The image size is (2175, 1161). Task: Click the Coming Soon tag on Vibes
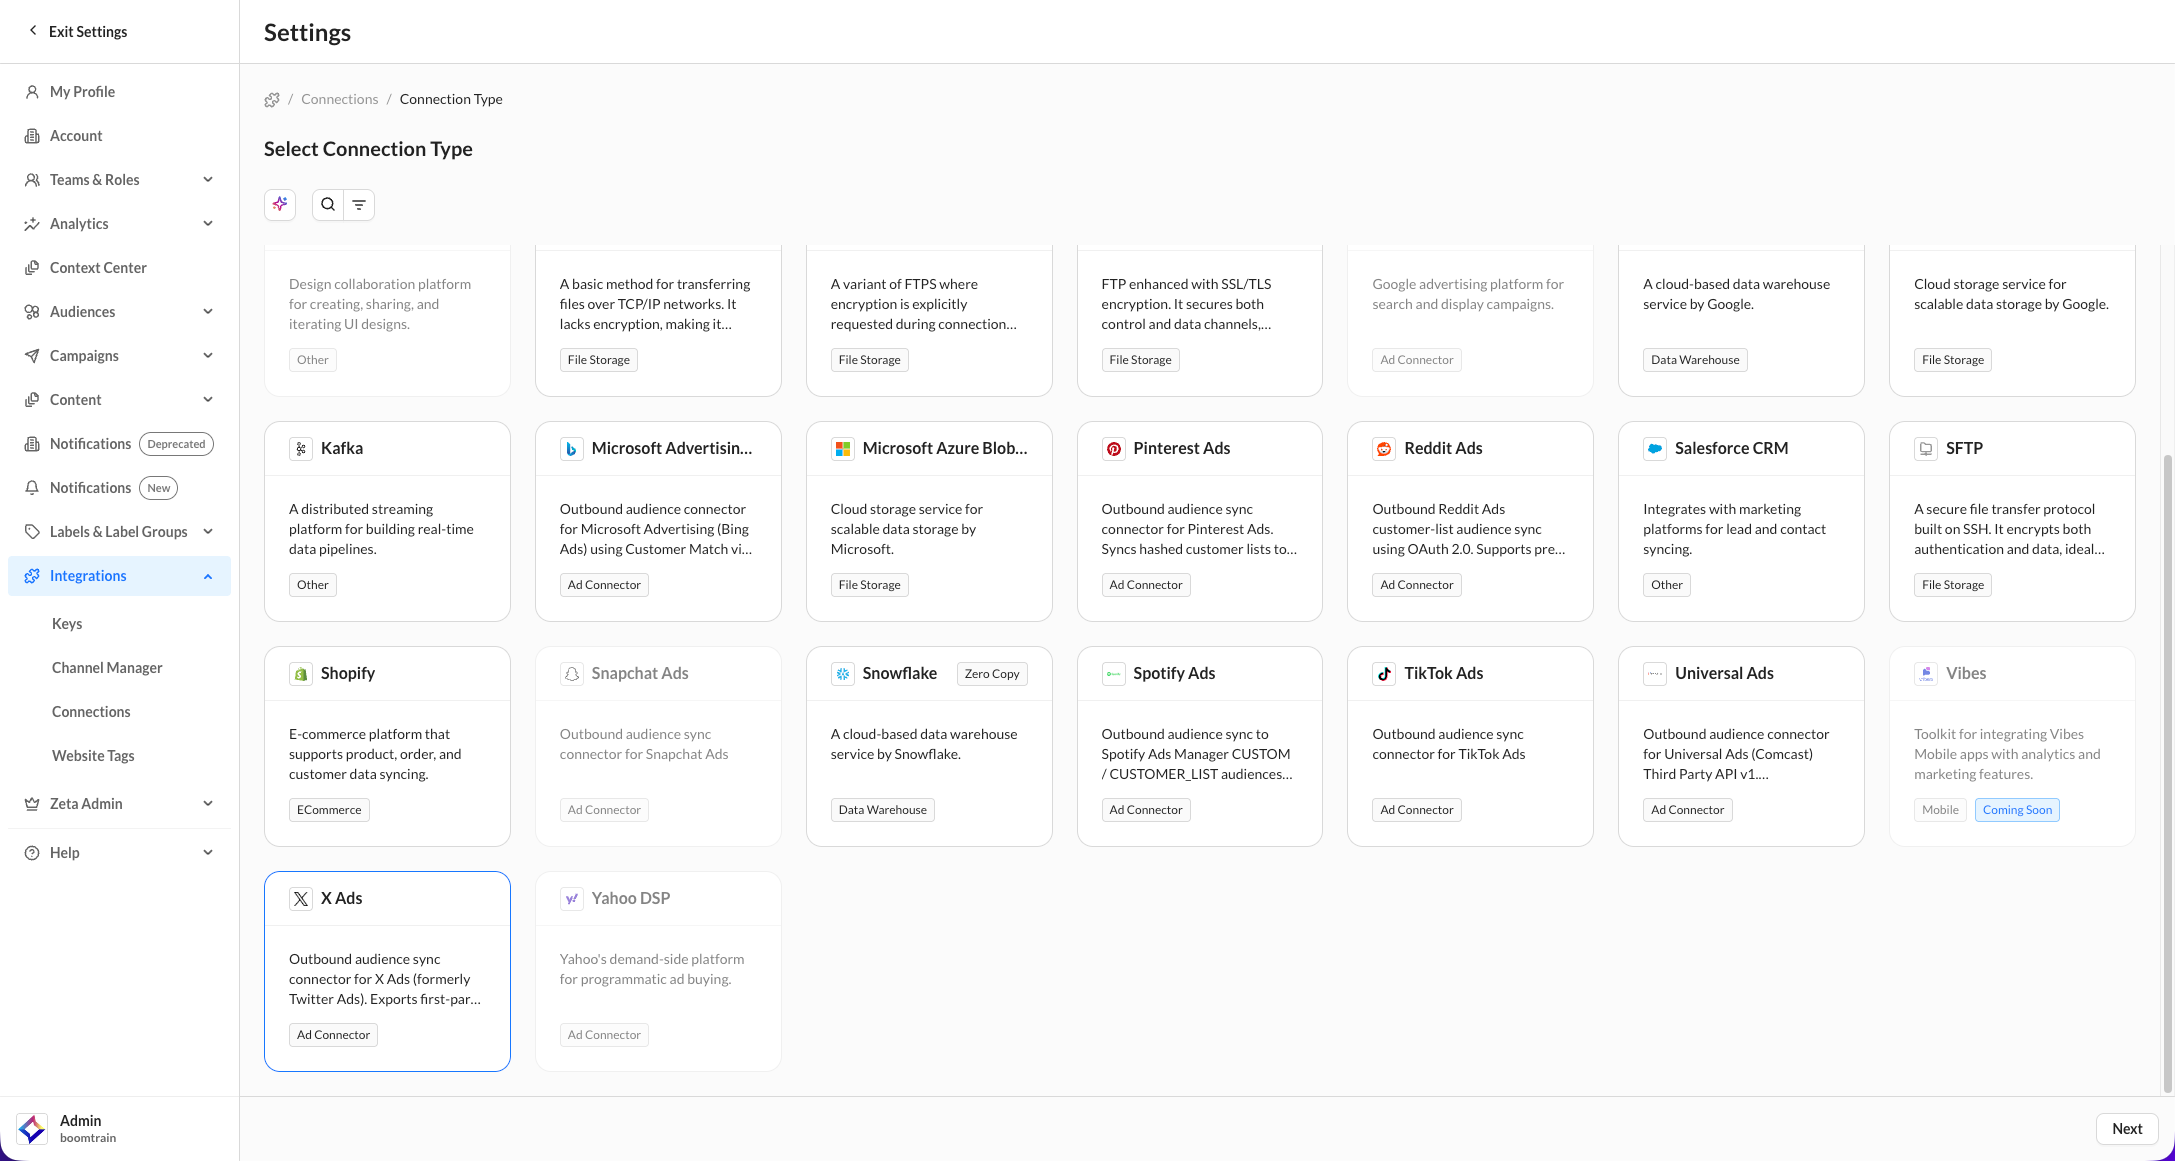(2017, 810)
